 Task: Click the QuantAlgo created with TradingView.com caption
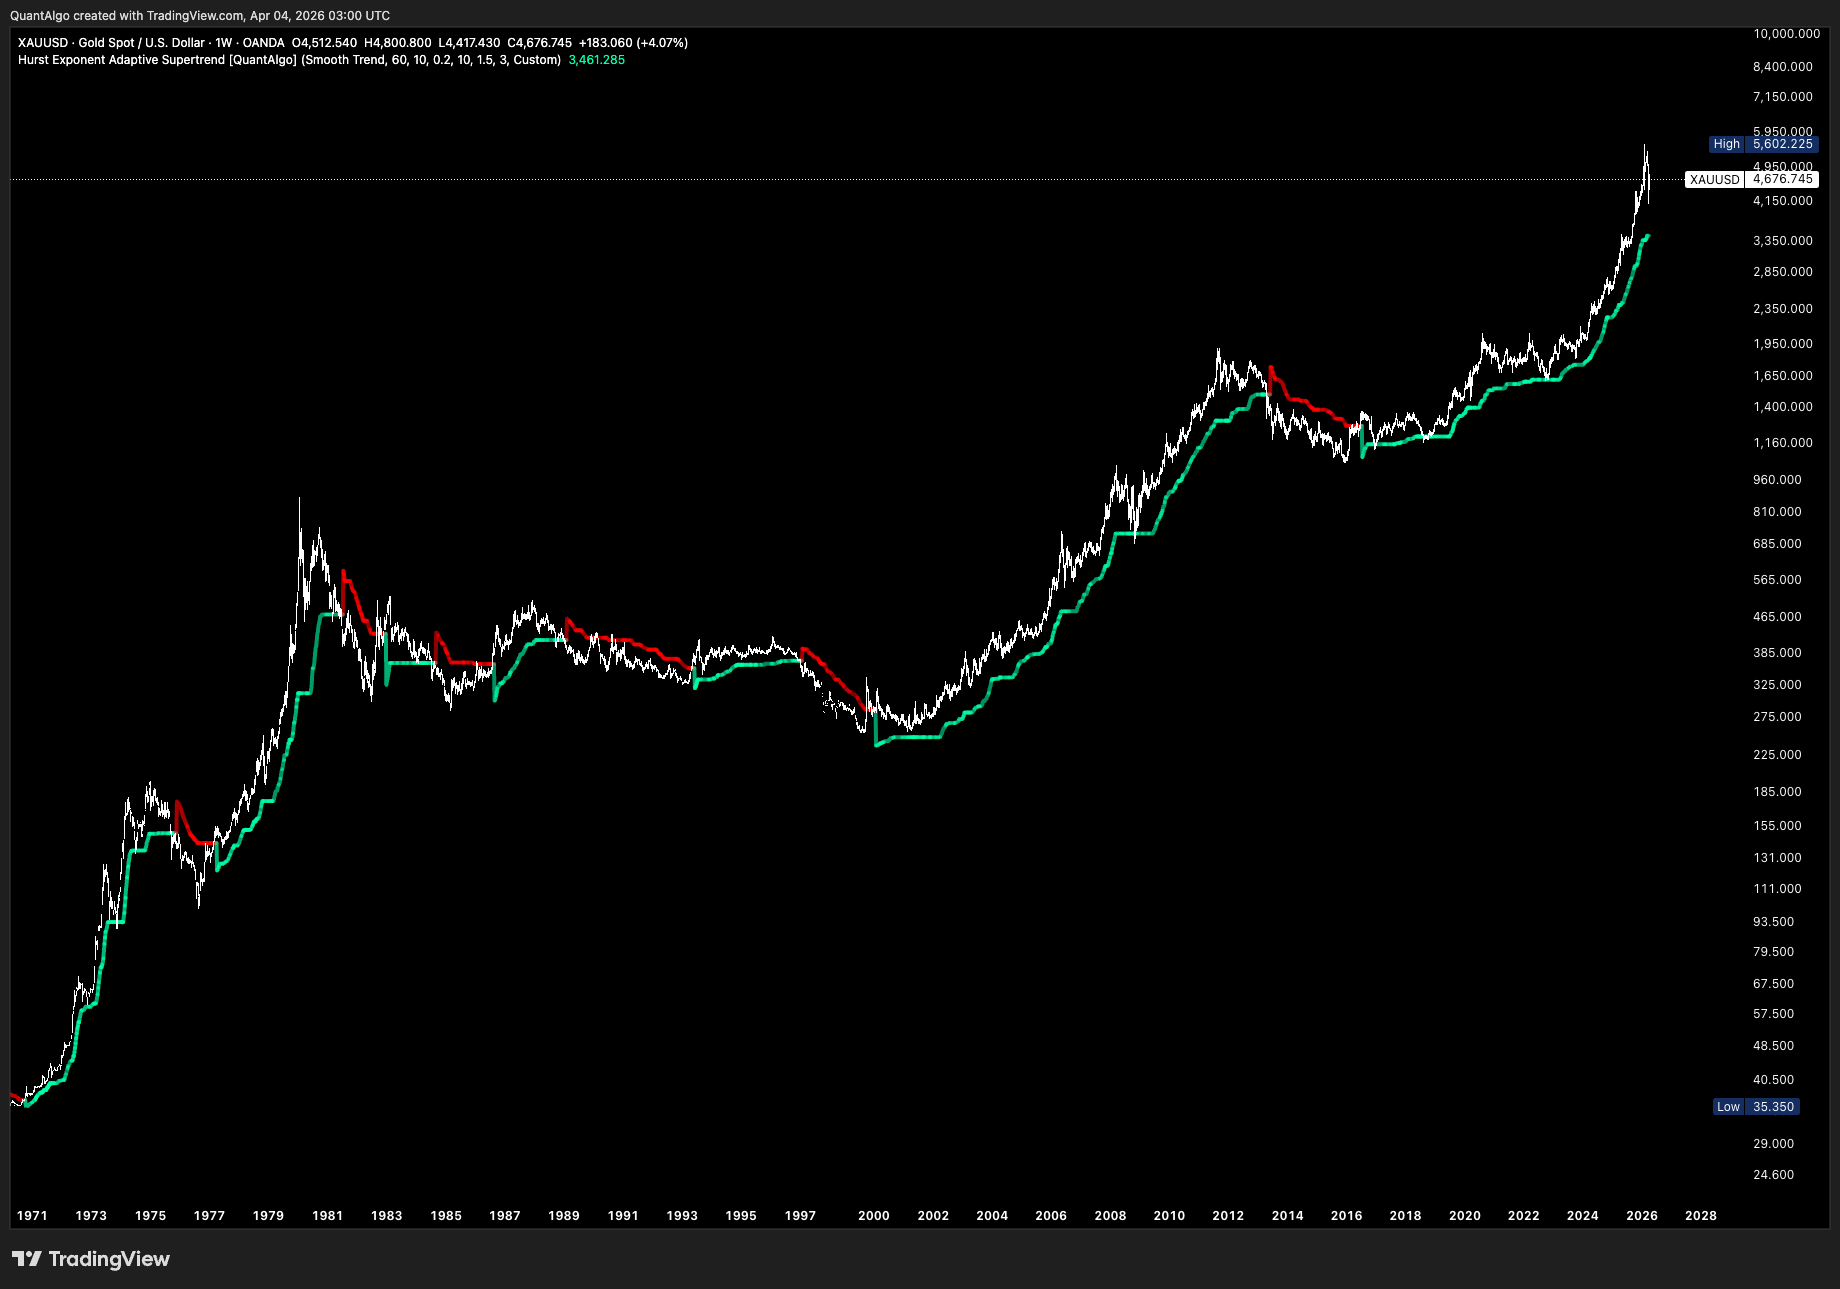tap(200, 16)
